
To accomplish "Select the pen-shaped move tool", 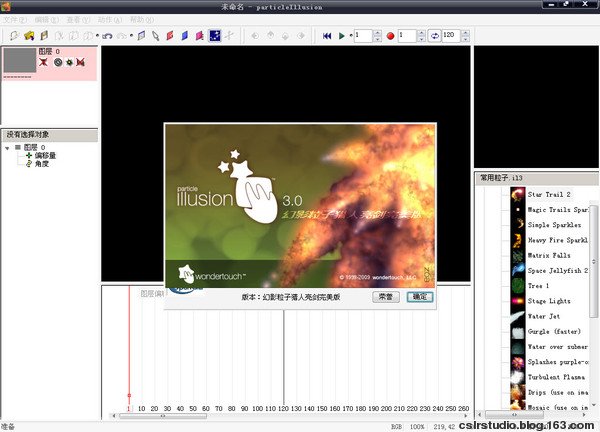I will (x=155, y=36).
